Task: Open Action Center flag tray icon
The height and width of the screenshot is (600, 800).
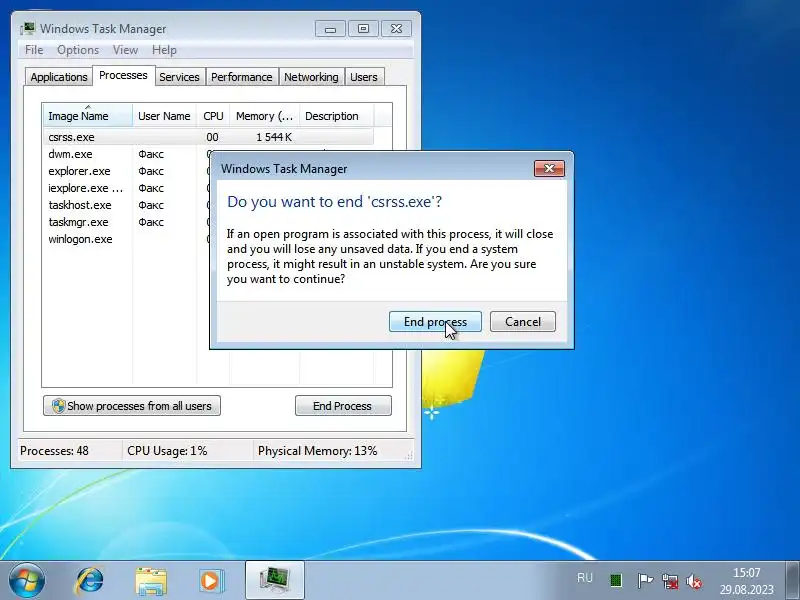Action: pyautogui.click(x=644, y=581)
